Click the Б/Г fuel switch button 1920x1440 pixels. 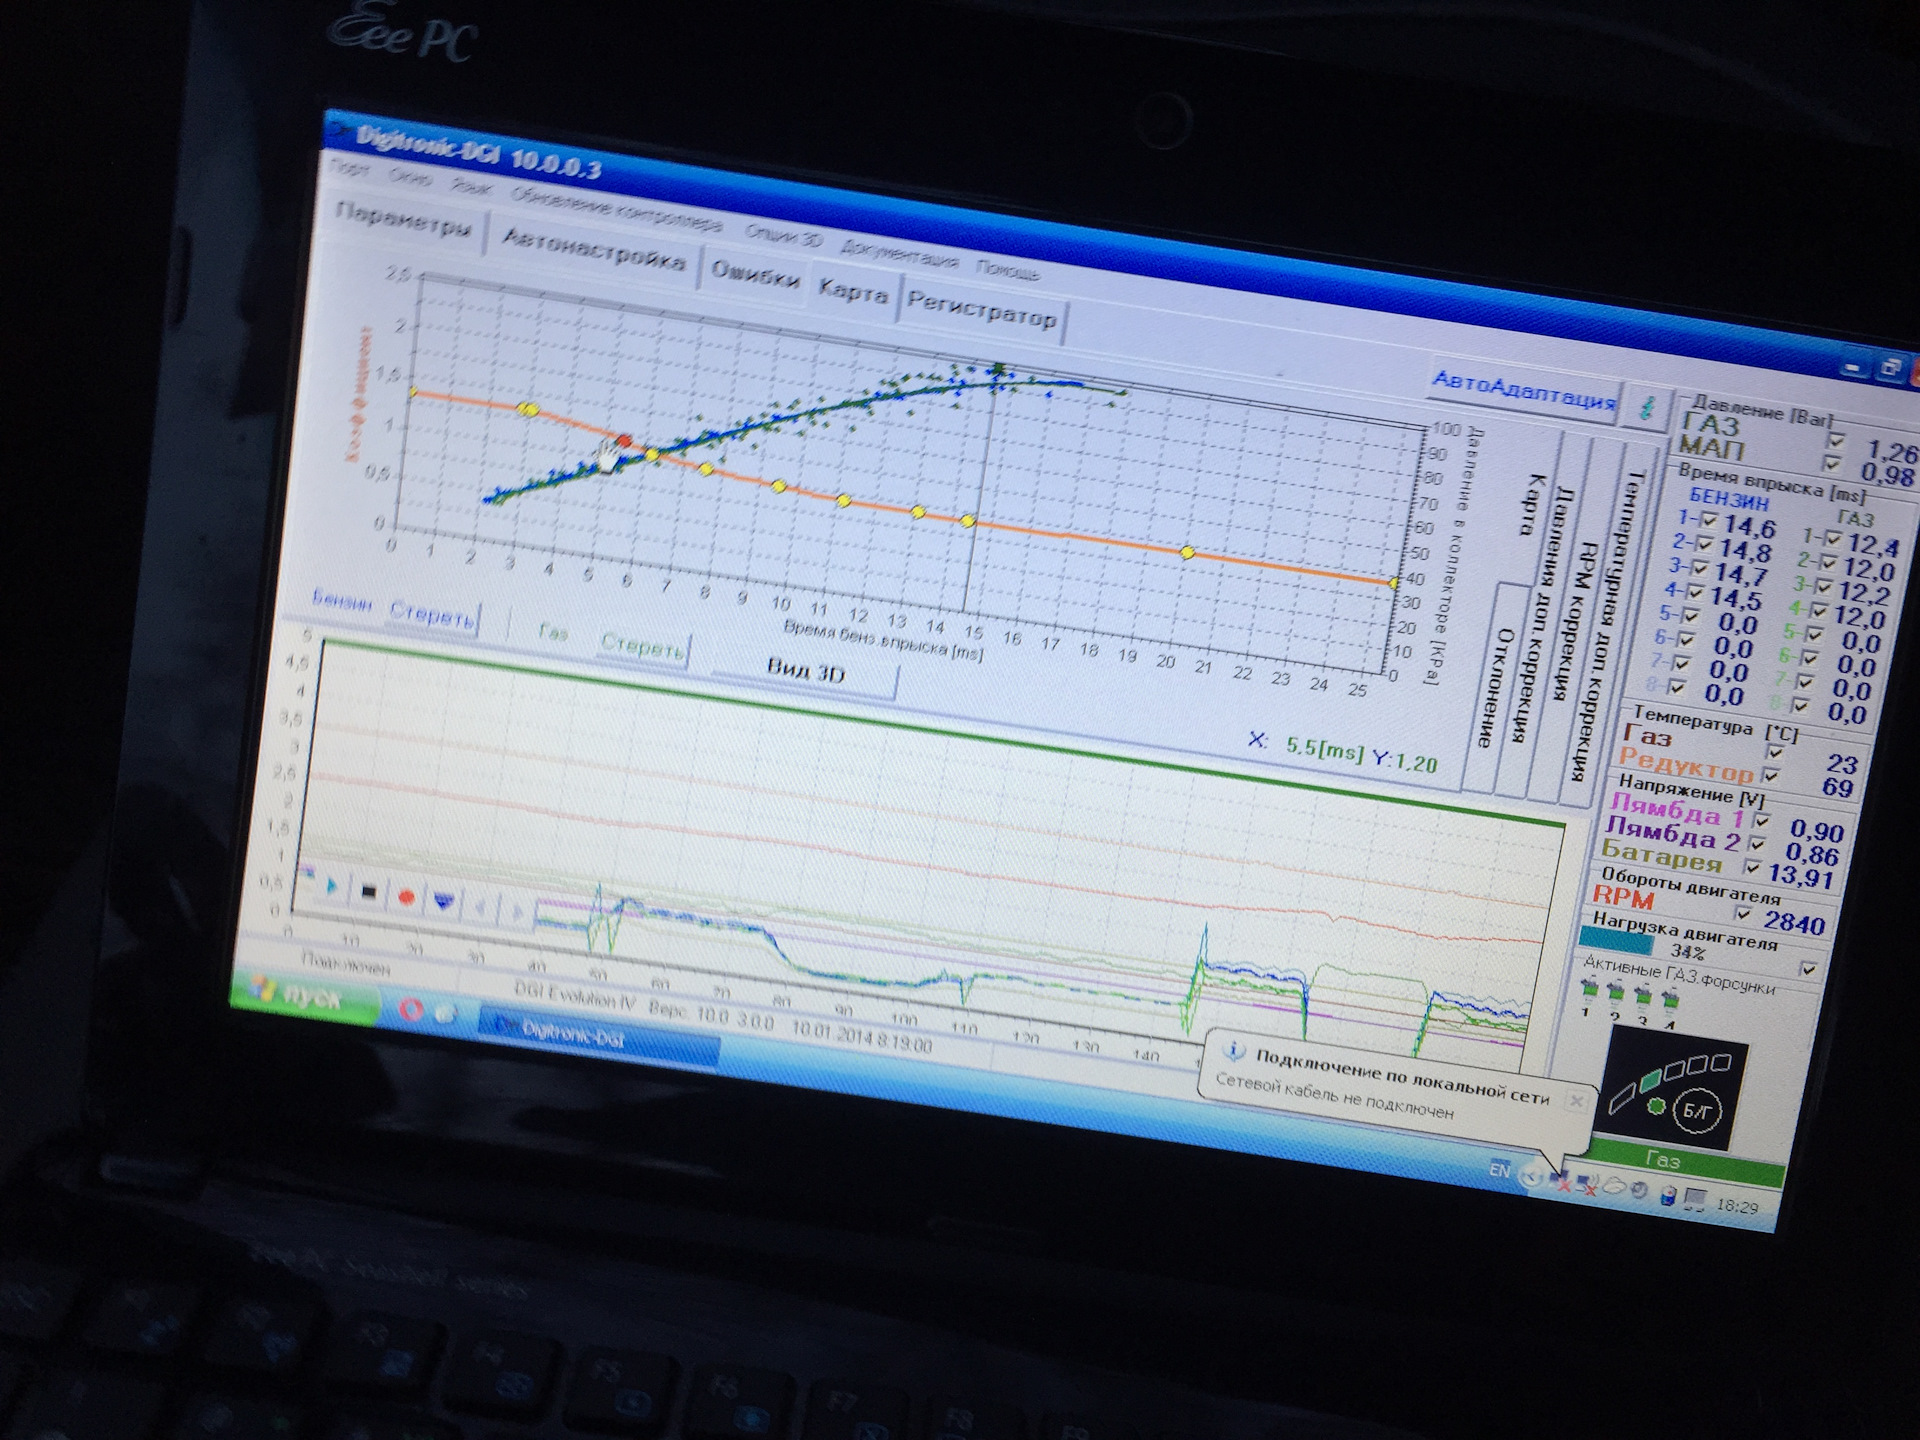click(x=1697, y=1111)
